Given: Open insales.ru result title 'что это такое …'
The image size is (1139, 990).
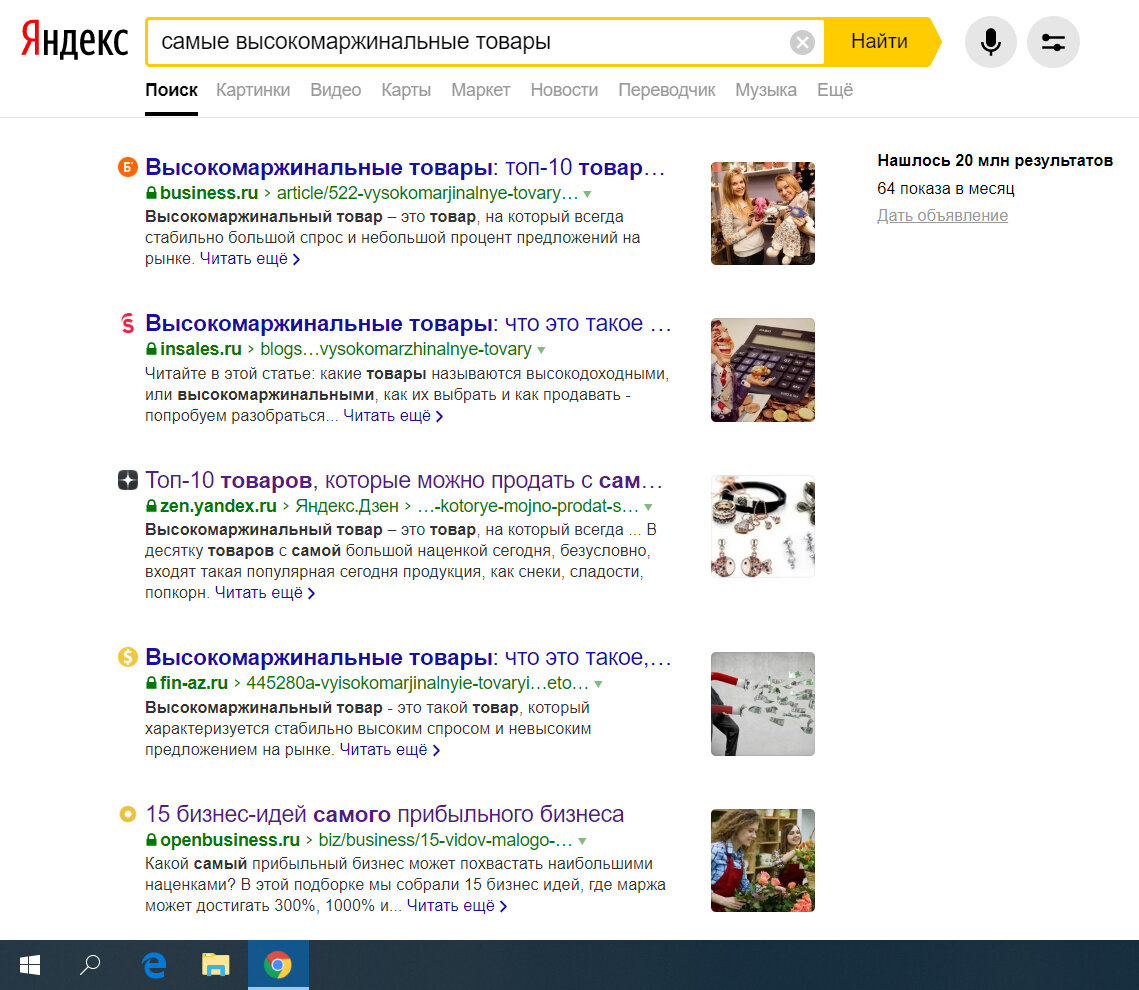Looking at the screenshot, I should tap(408, 323).
